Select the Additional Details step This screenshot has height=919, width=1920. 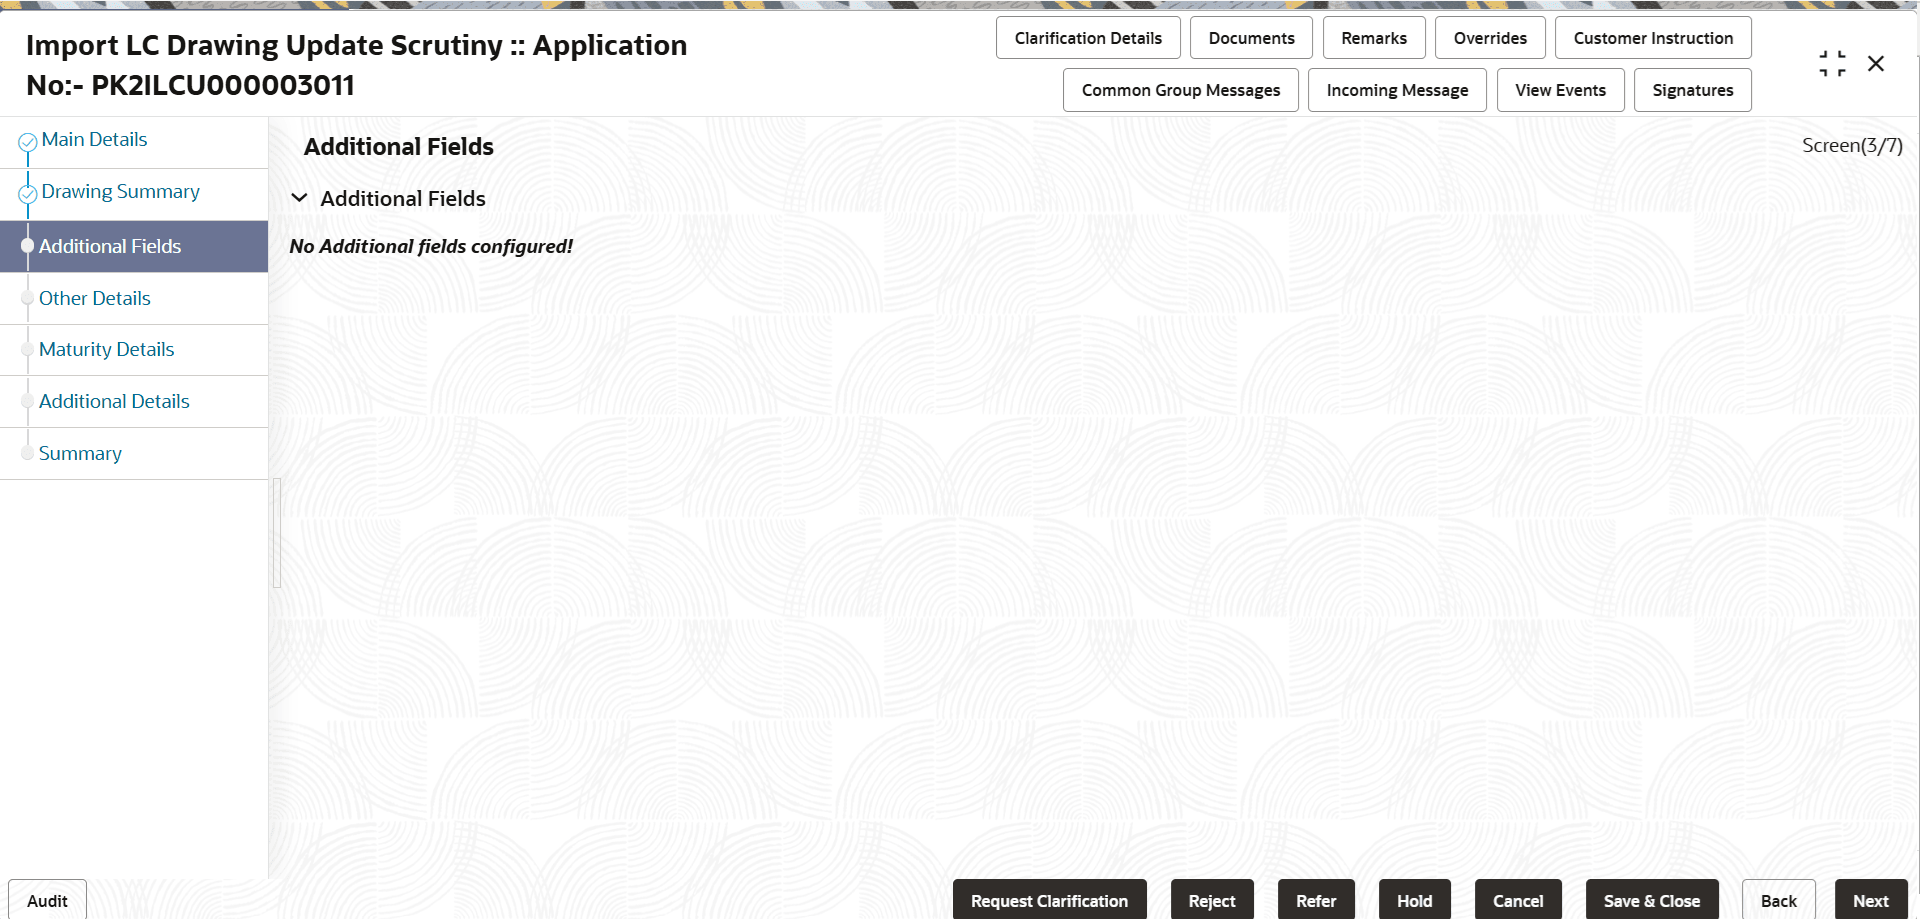114,401
